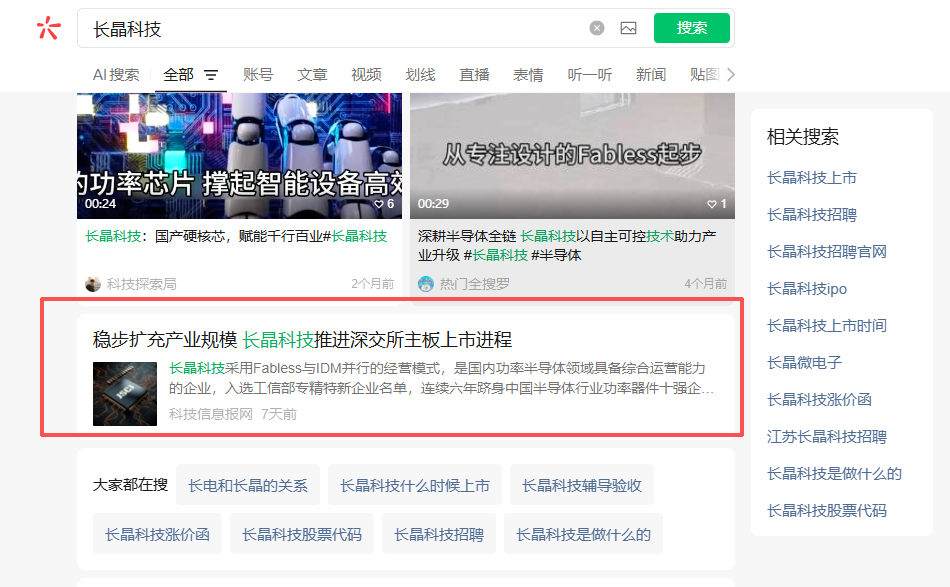Click the green 搜索 button
This screenshot has height=587, width=950.
click(x=691, y=28)
